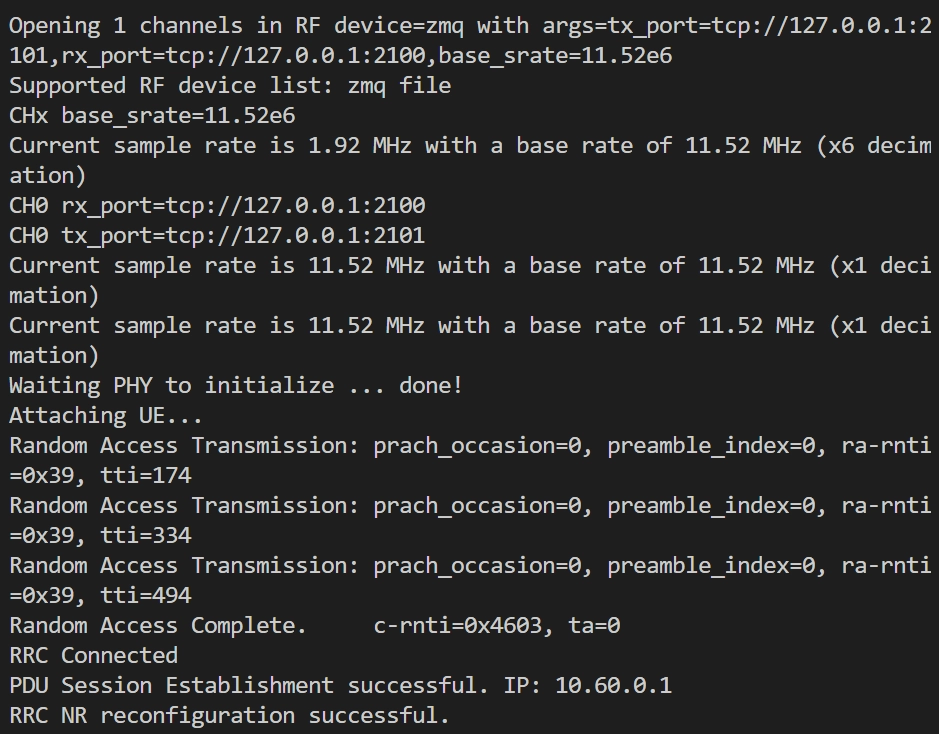The image size is (939, 734).
Task: Click the 'RRC Connected' line
Action: [x=93, y=655]
